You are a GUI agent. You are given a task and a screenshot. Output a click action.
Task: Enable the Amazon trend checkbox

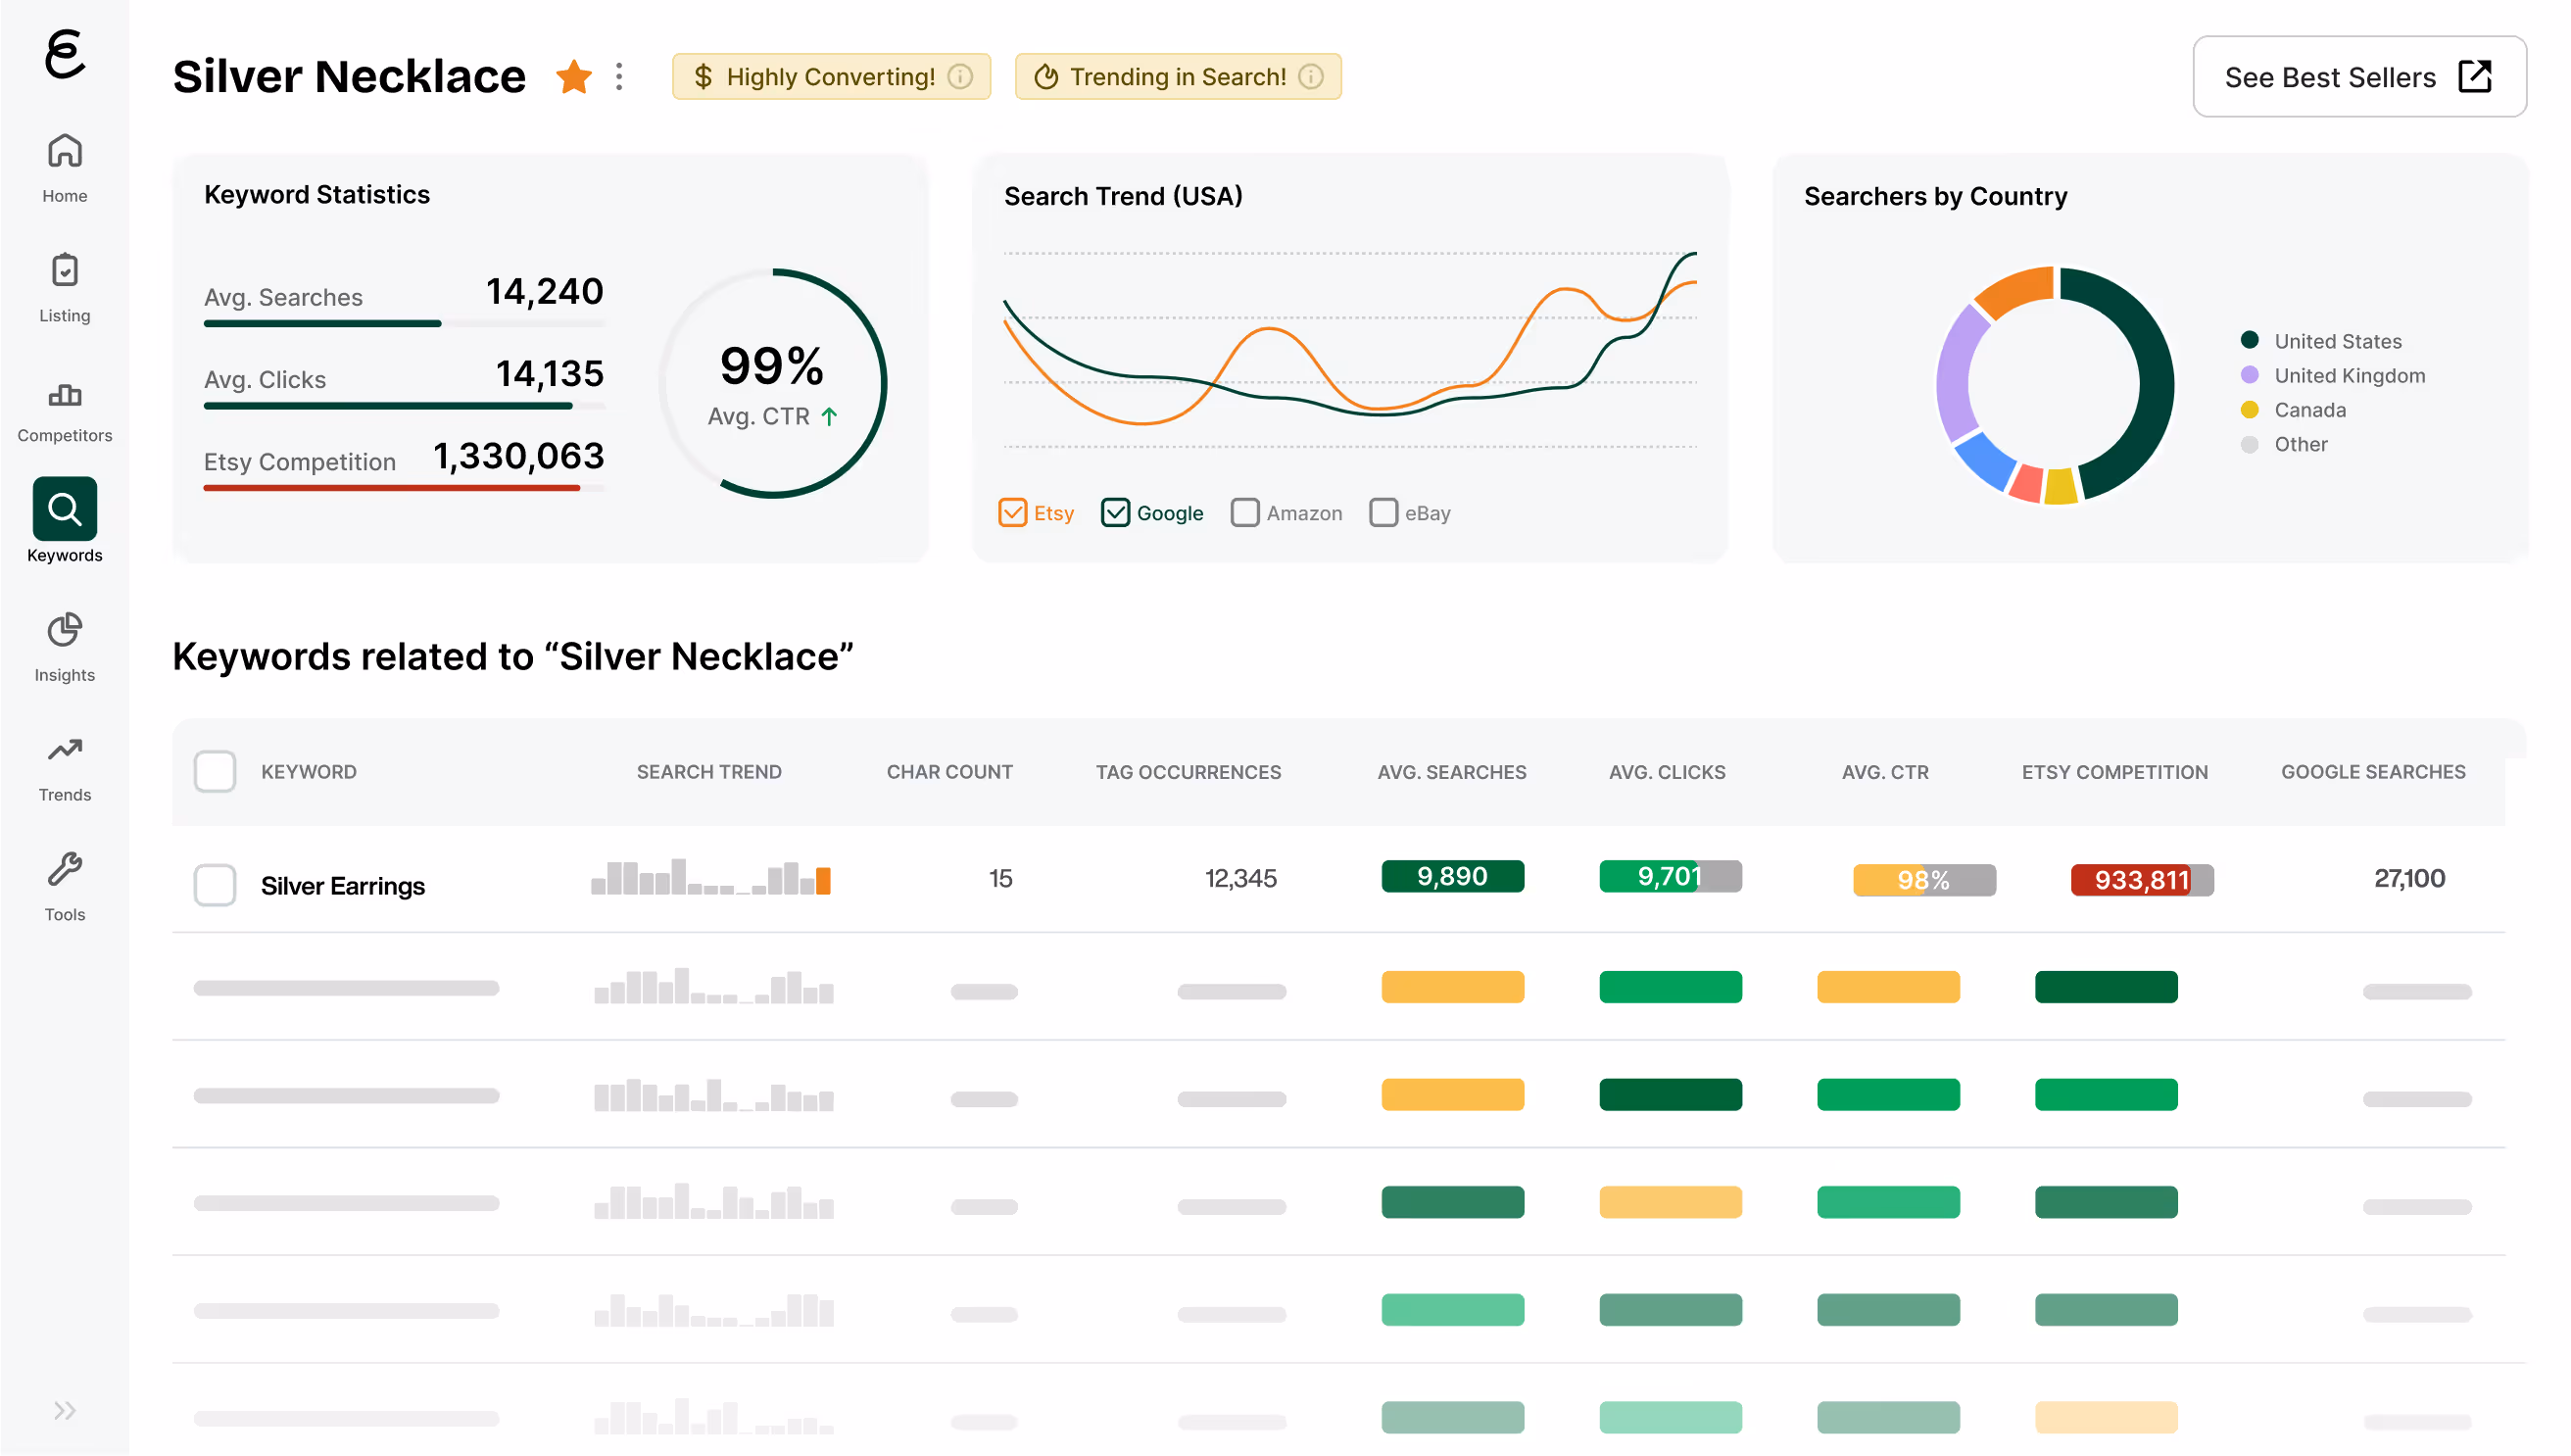(1244, 513)
